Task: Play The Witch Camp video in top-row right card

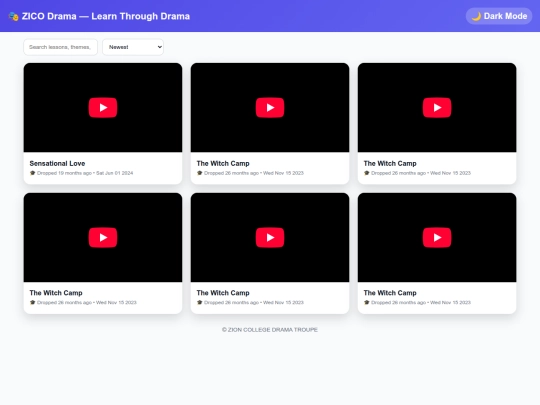Action: tap(437, 108)
